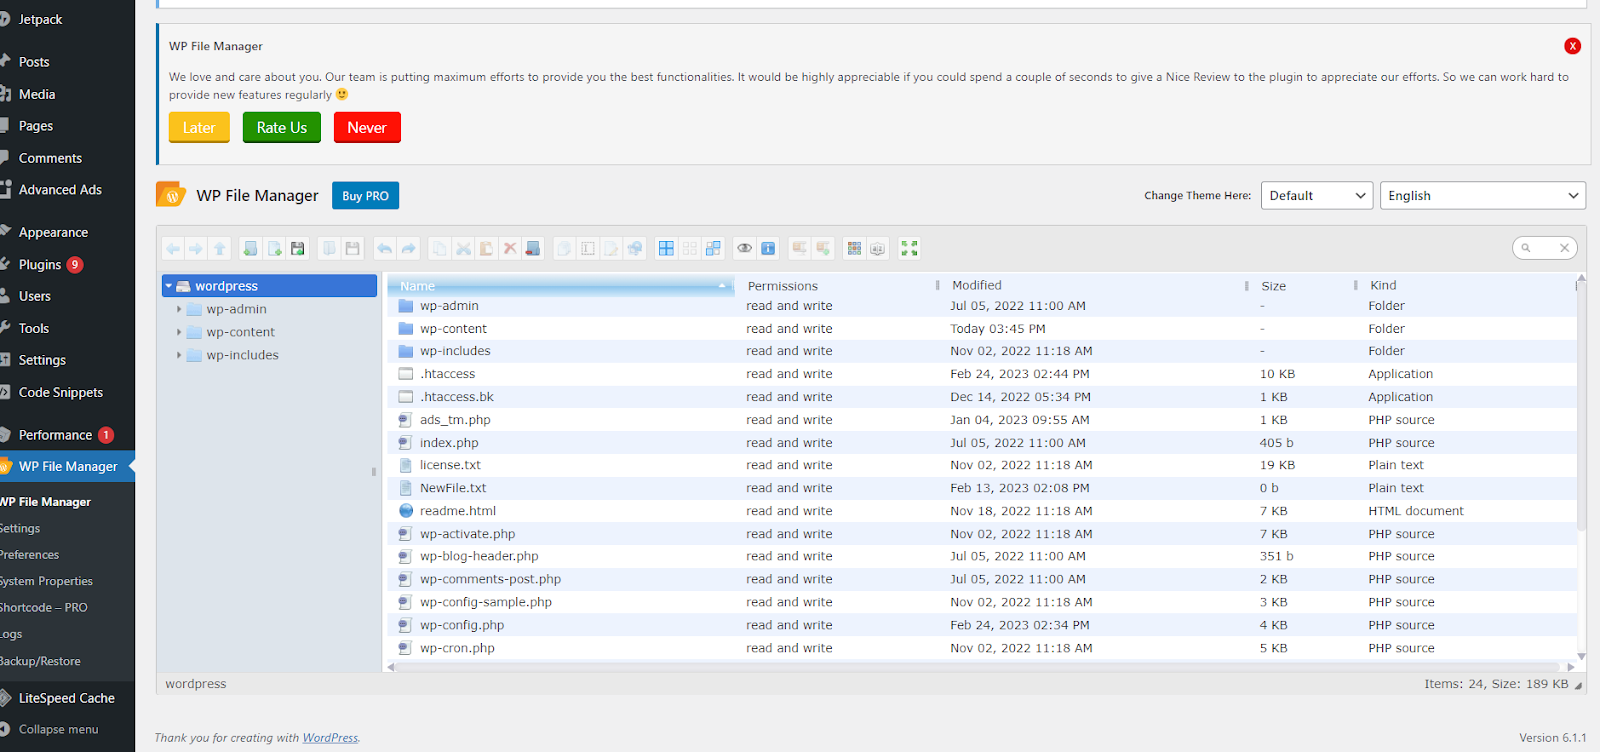Click the Buy PRO button
1600x752 pixels.
coord(365,196)
